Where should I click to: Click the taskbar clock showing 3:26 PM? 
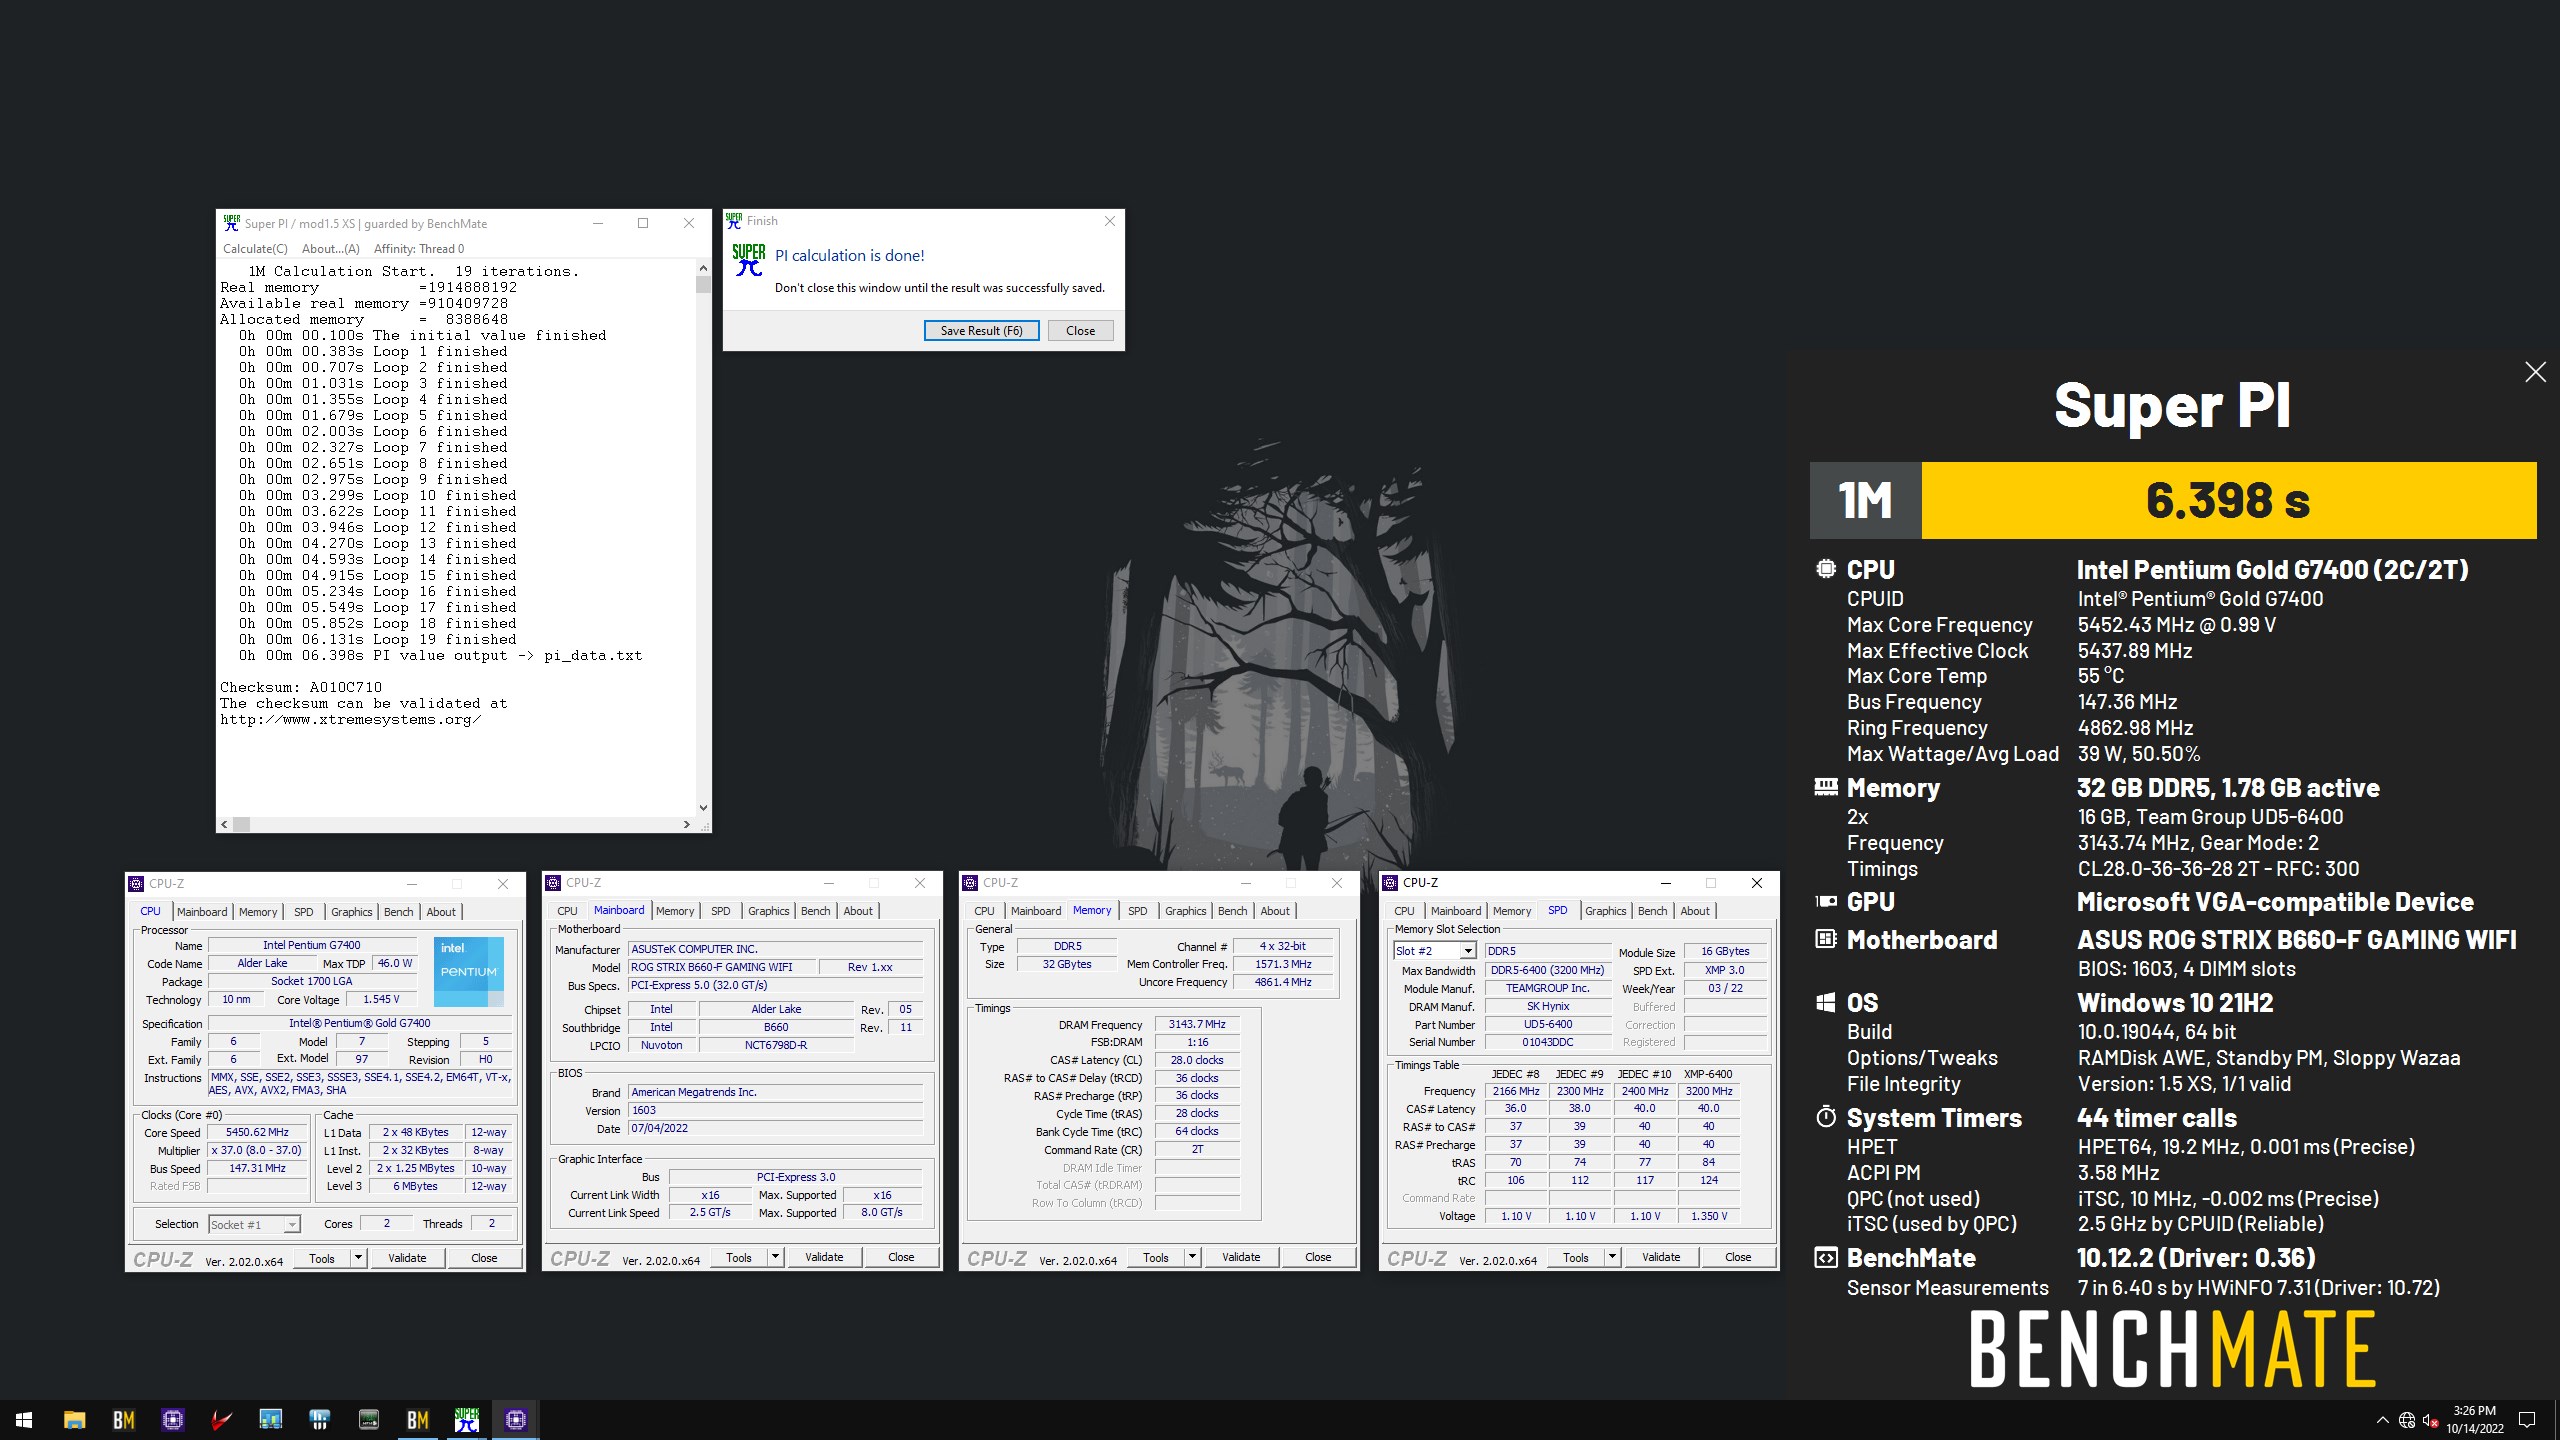click(2475, 1420)
